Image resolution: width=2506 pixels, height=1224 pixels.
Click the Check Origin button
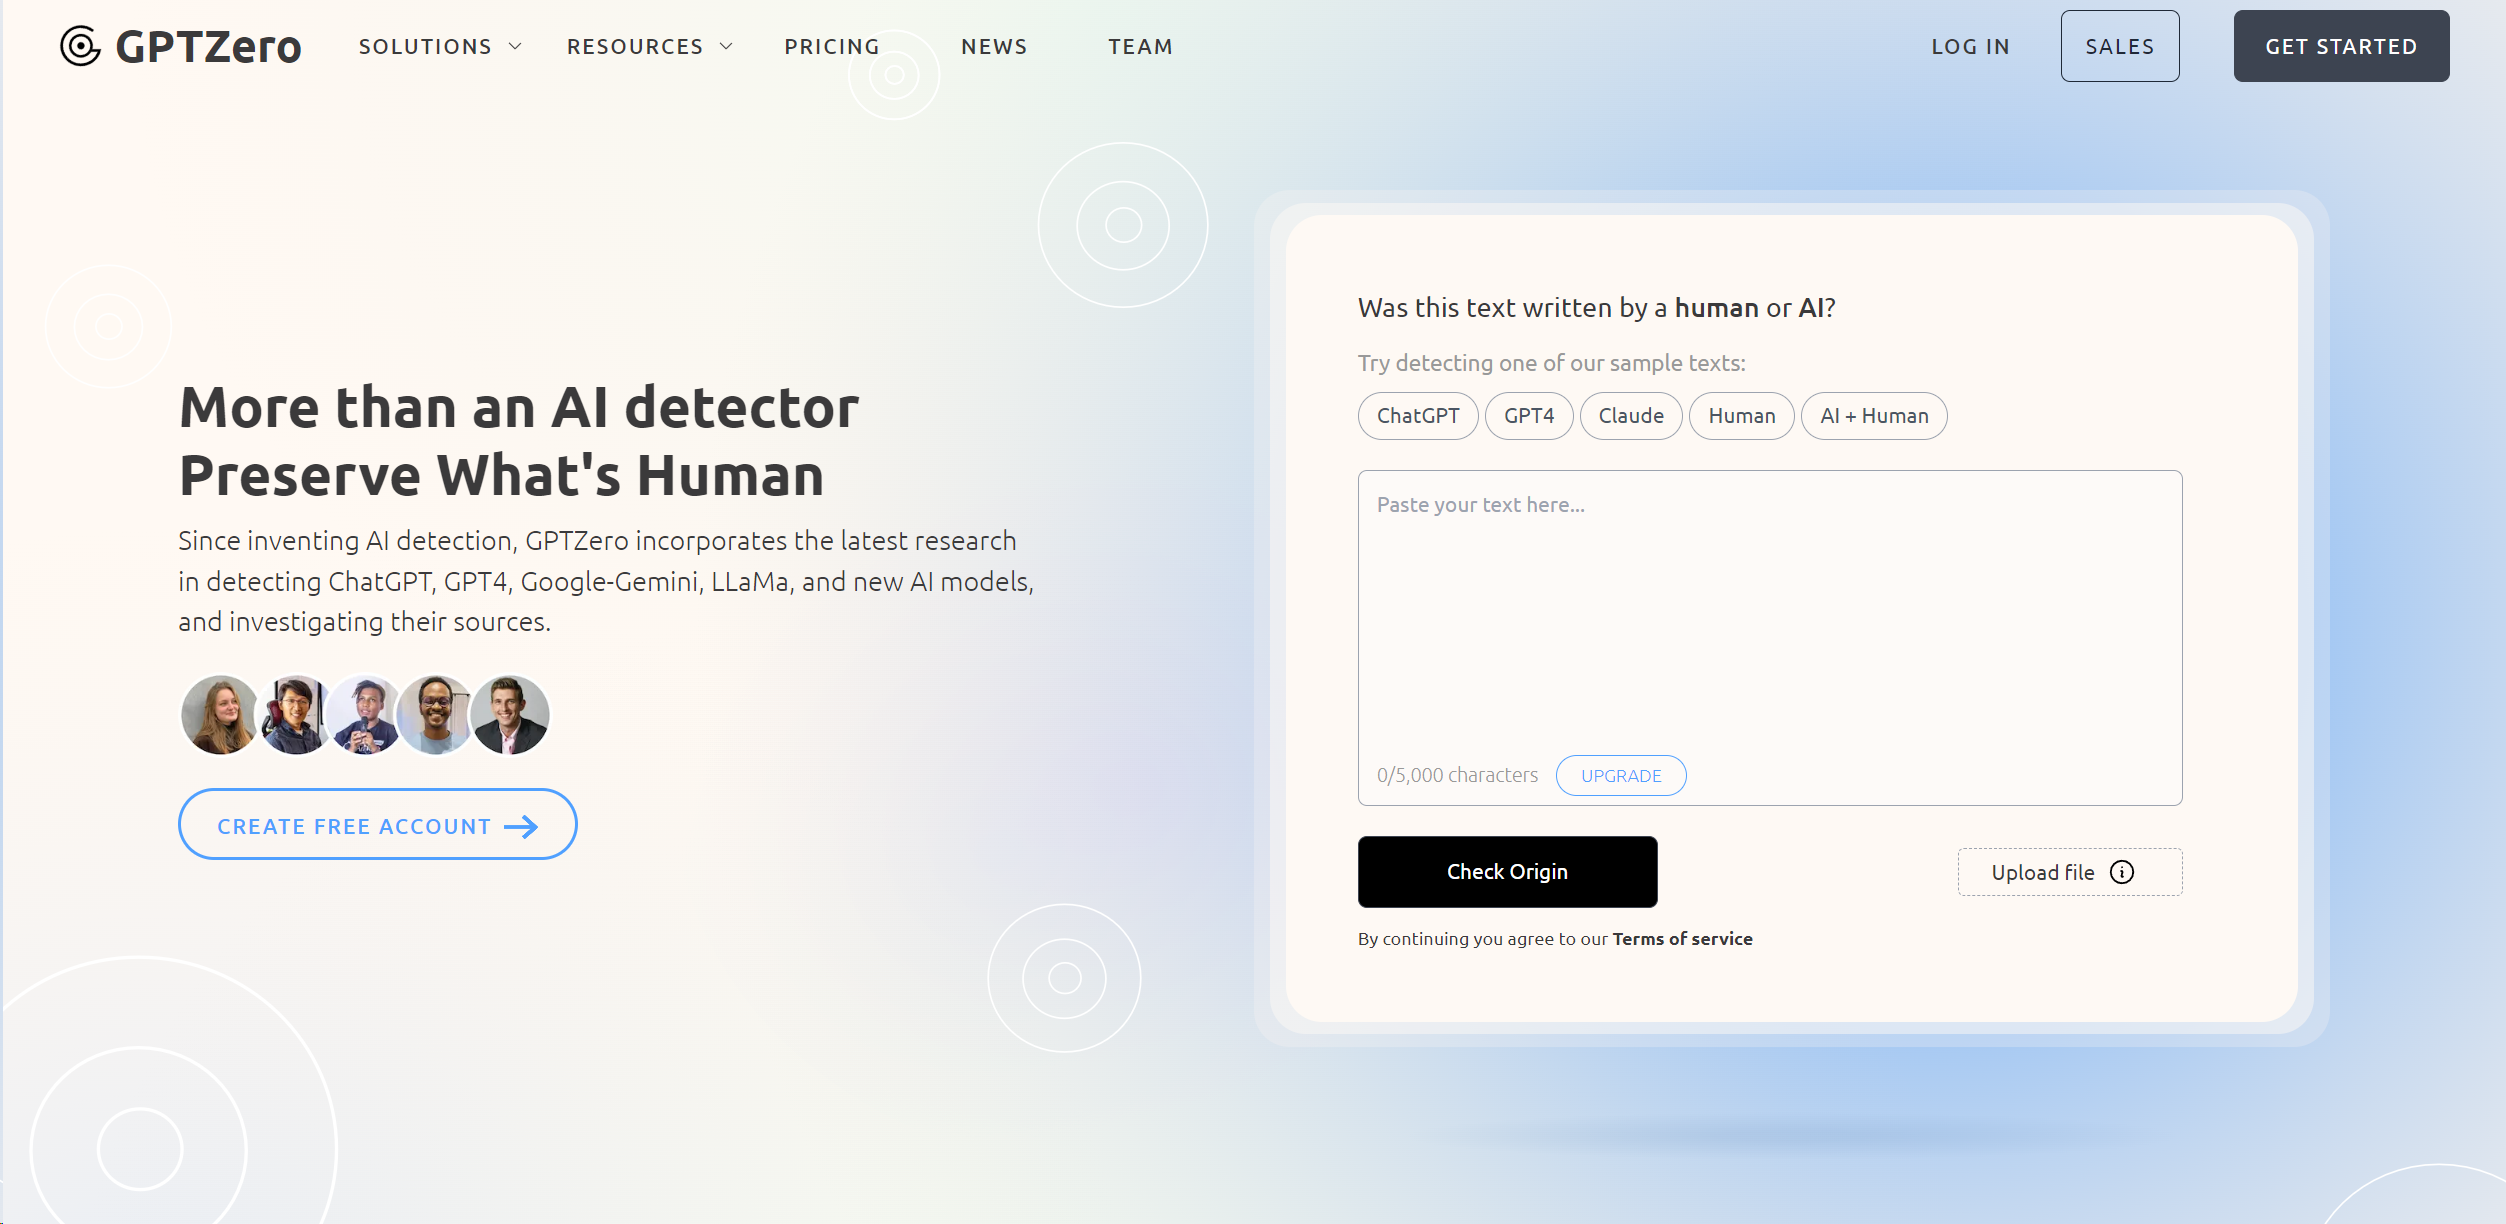1507,871
